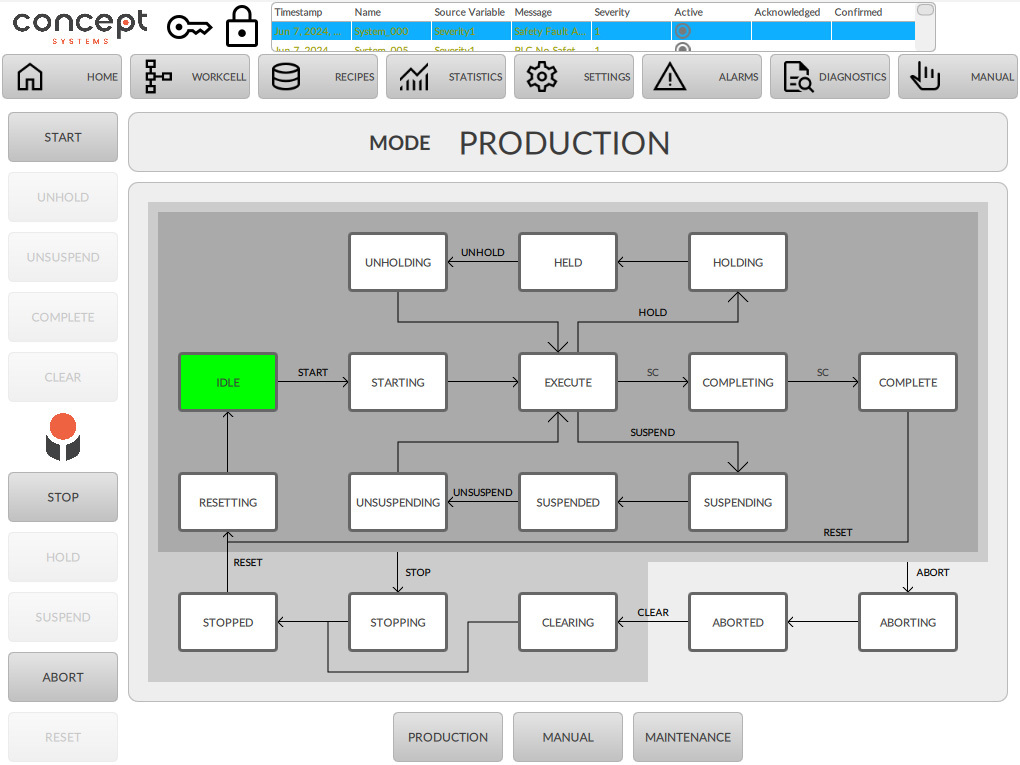The height and width of the screenshot is (765, 1020).
Task: Select SETTINGS label in navigation bar
Action: (606, 77)
